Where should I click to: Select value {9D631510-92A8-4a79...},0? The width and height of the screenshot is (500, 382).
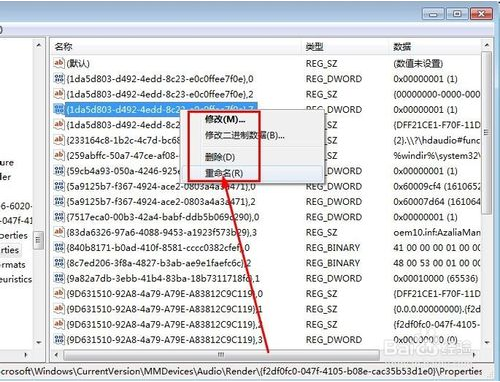pyautogui.click(x=165, y=294)
